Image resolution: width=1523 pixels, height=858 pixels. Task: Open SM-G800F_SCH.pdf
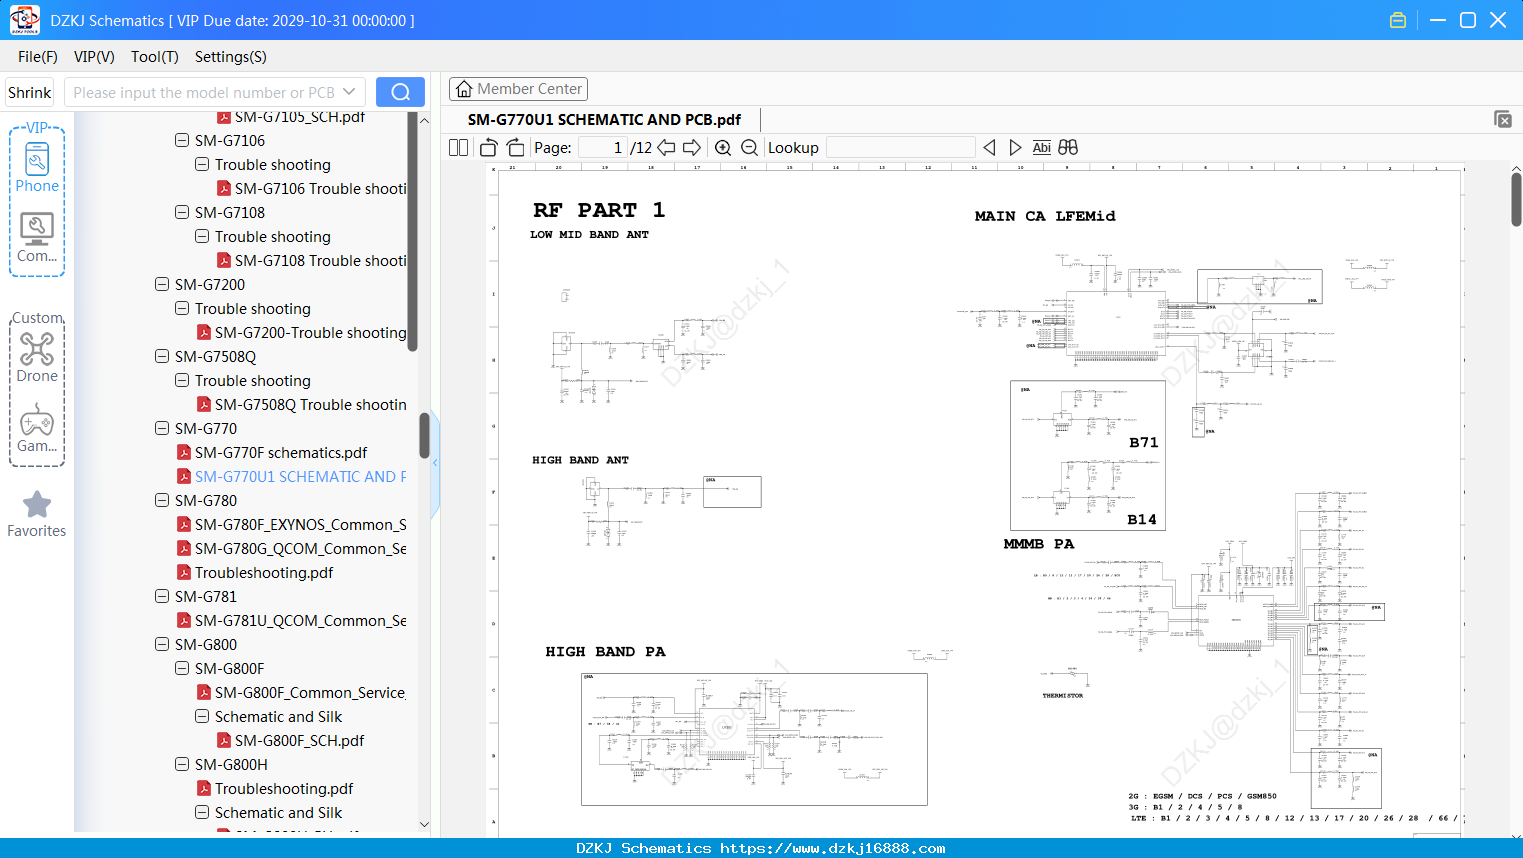click(x=291, y=741)
